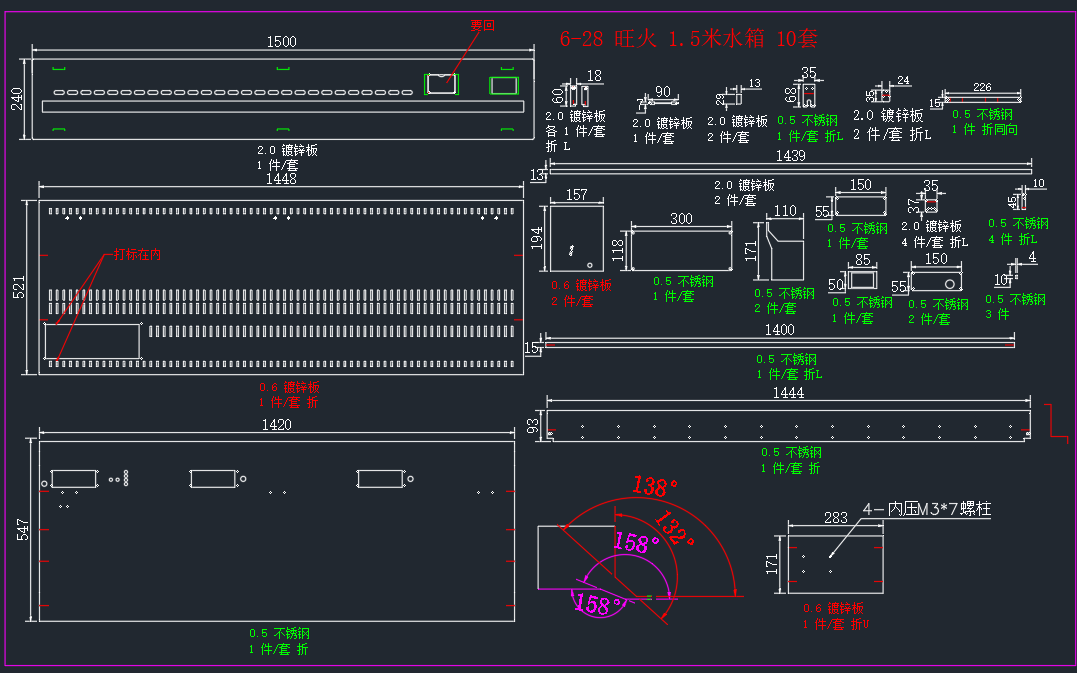Click the 157 dimension above the 0.6 galvanized plate
The image size is (1077, 673).
pyautogui.click(x=576, y=195)
